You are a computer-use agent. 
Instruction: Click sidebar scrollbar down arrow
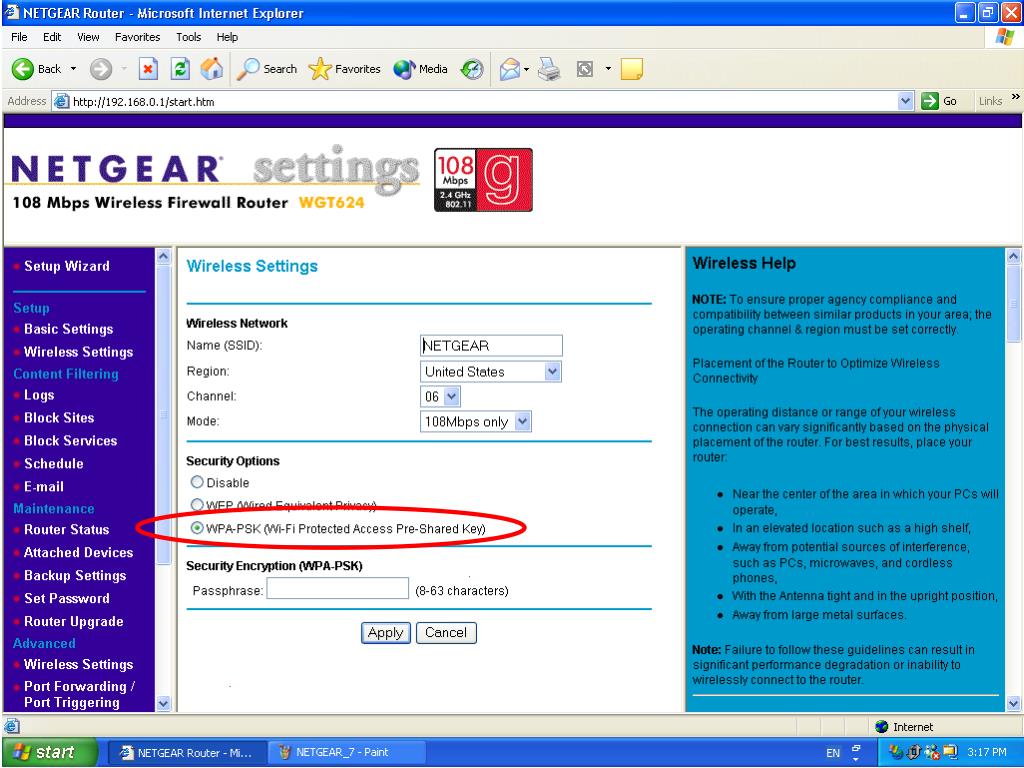pos(163,703)
